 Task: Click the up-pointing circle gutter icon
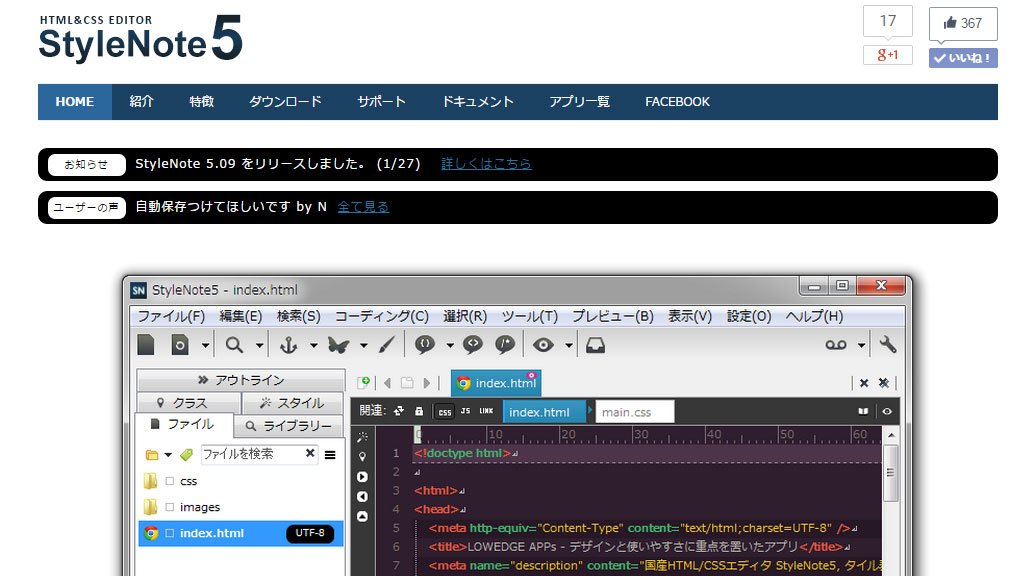pyautogui.click(x=362, y=517)
